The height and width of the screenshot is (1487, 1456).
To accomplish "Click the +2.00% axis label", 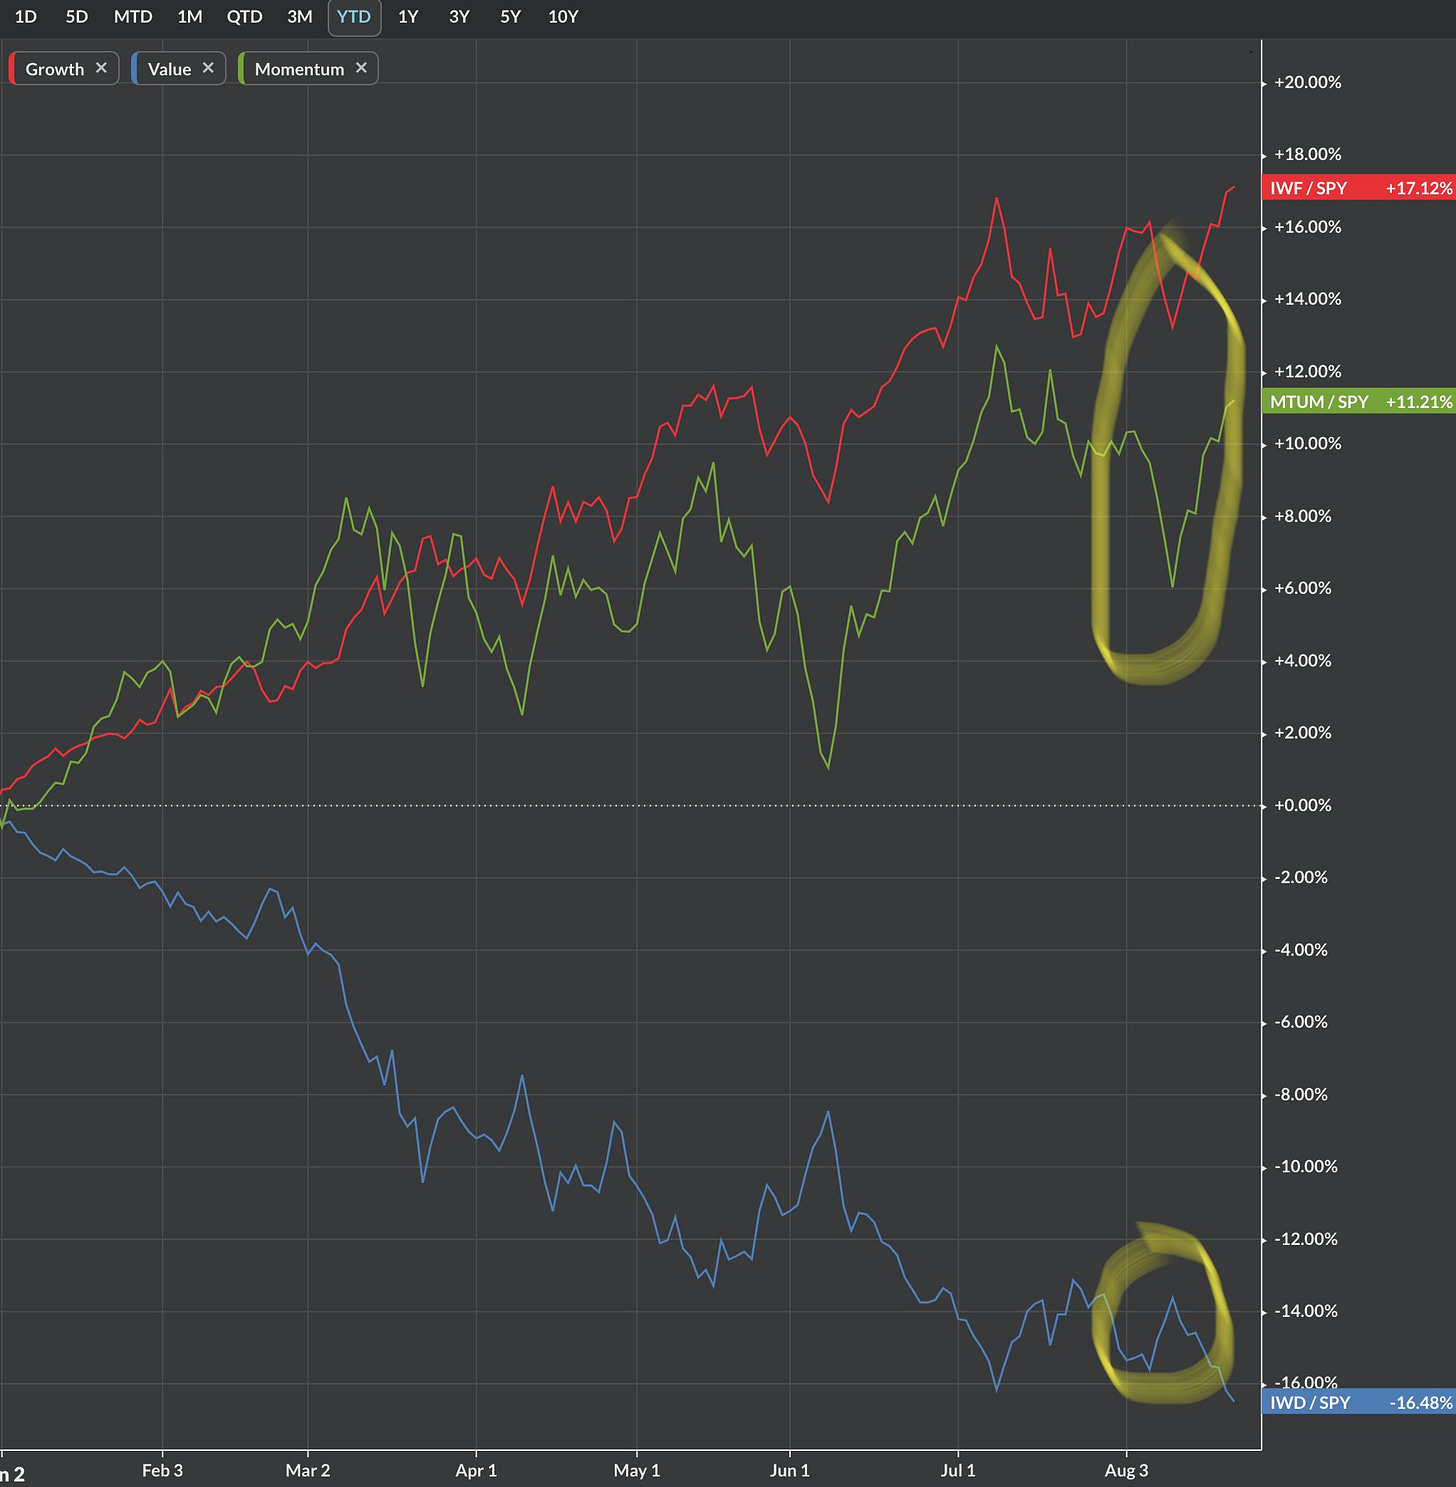I will [1303, 733].
